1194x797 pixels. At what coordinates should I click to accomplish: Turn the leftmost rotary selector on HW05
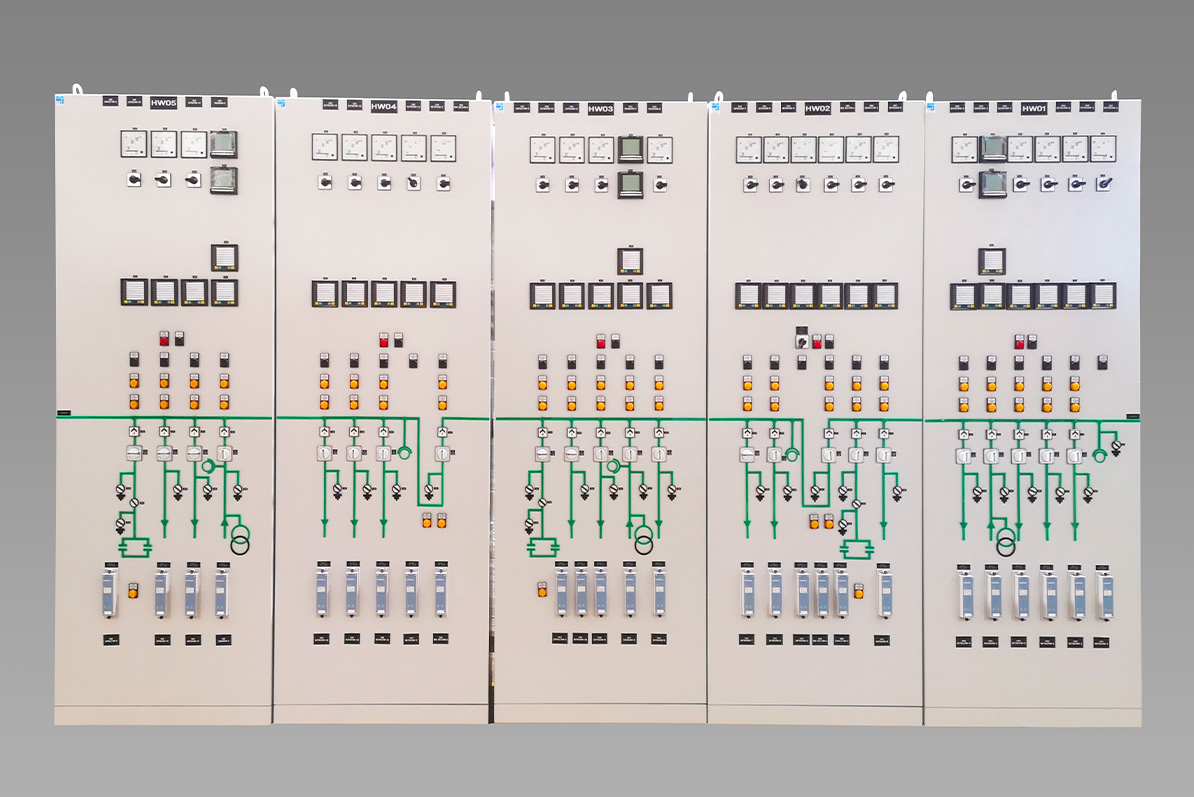(x=133, y=180)
